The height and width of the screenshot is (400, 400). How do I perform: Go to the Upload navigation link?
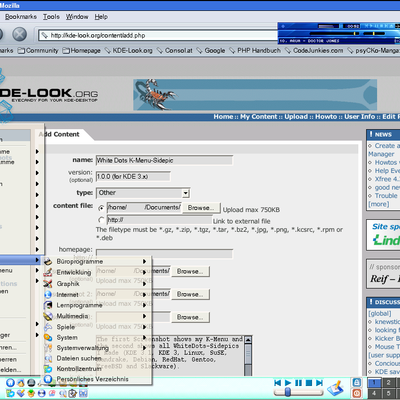(296, 117)
